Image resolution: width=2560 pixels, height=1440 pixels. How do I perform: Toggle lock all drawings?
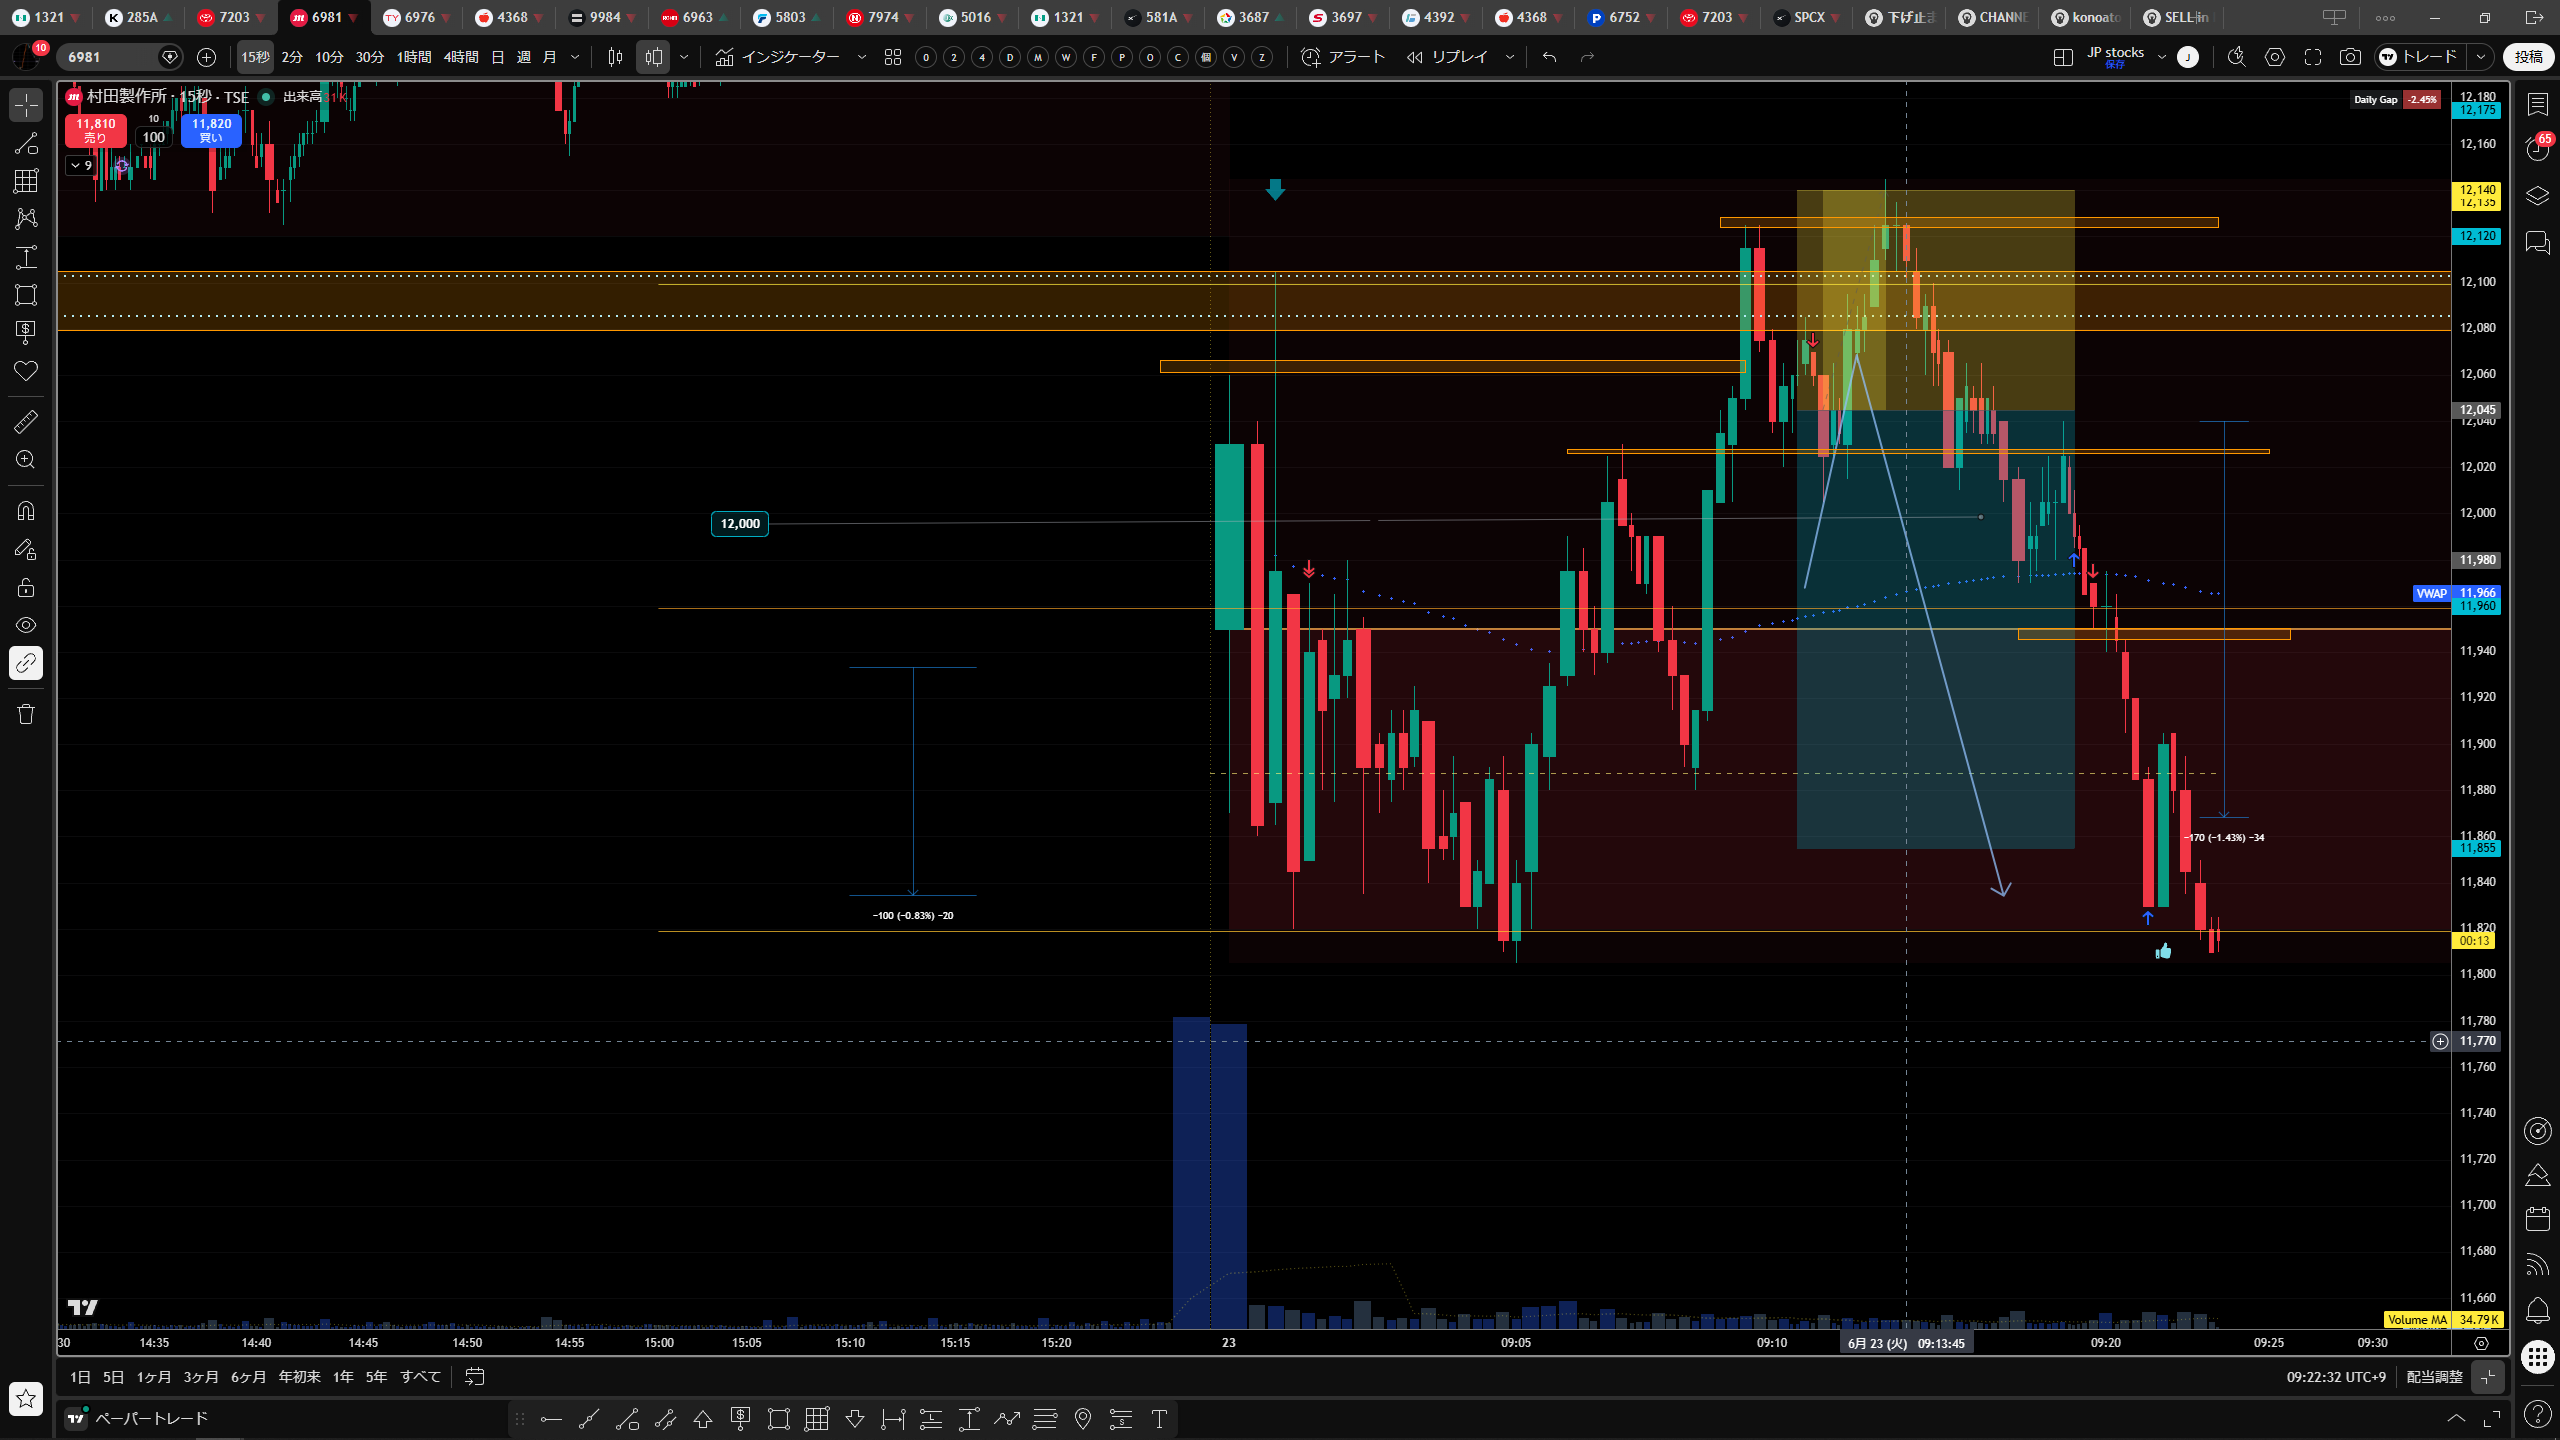[x=26, y=587]
